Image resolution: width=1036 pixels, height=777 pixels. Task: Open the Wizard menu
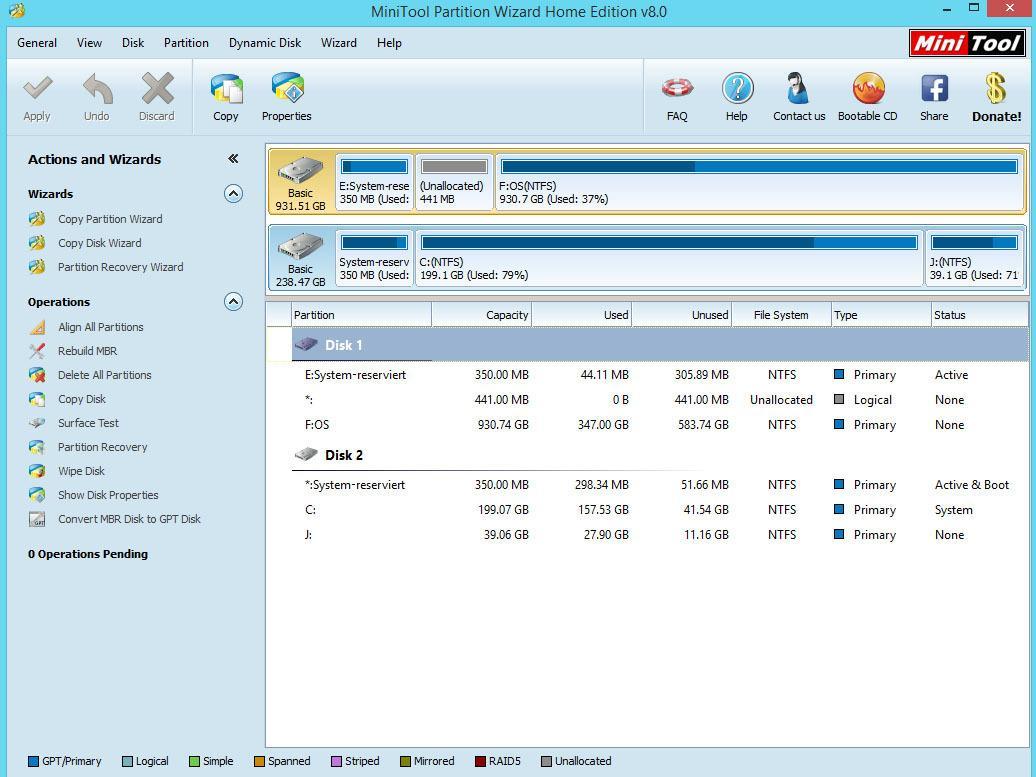(339, 43)
